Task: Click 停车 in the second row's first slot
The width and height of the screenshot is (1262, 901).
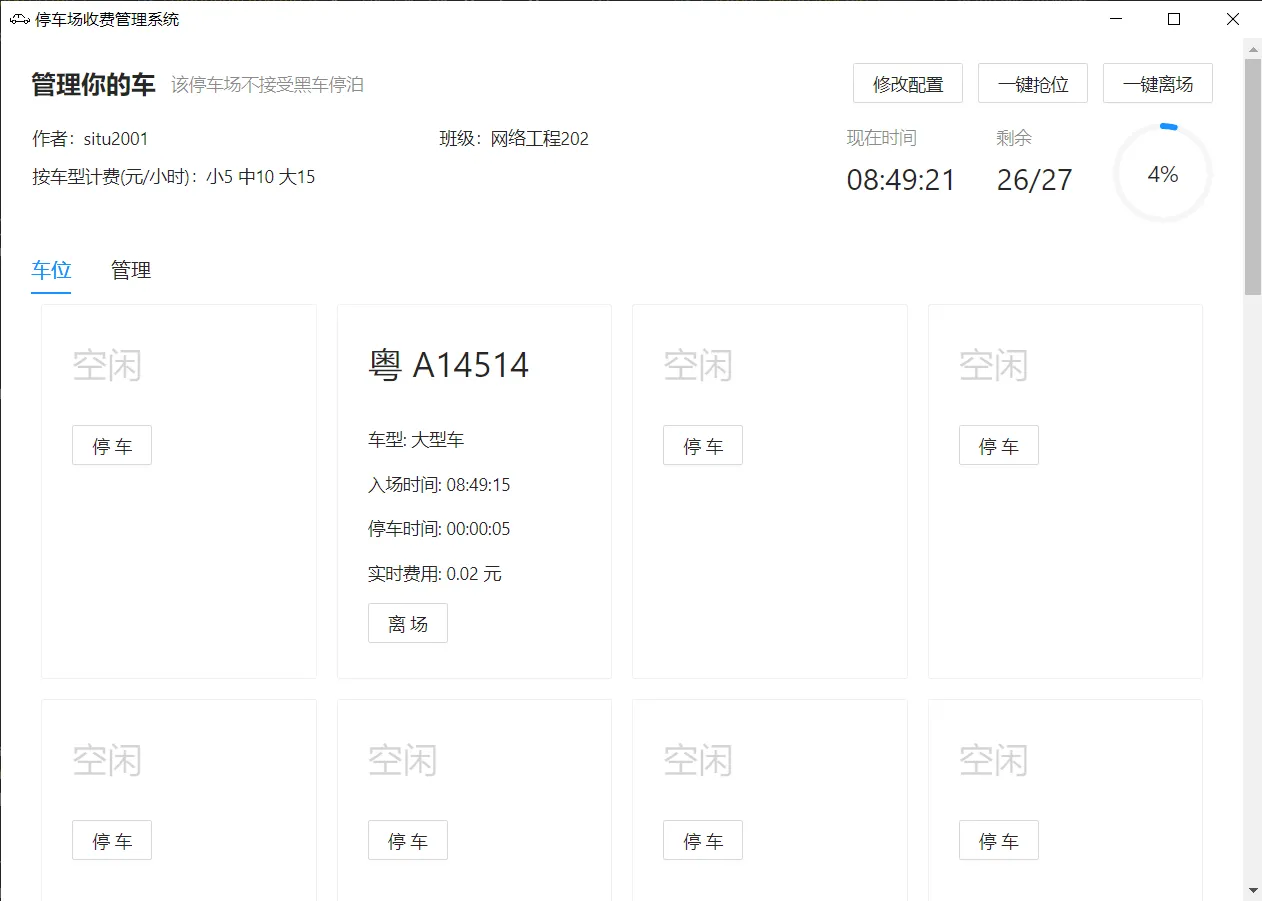Action: [x=112, y=841]
